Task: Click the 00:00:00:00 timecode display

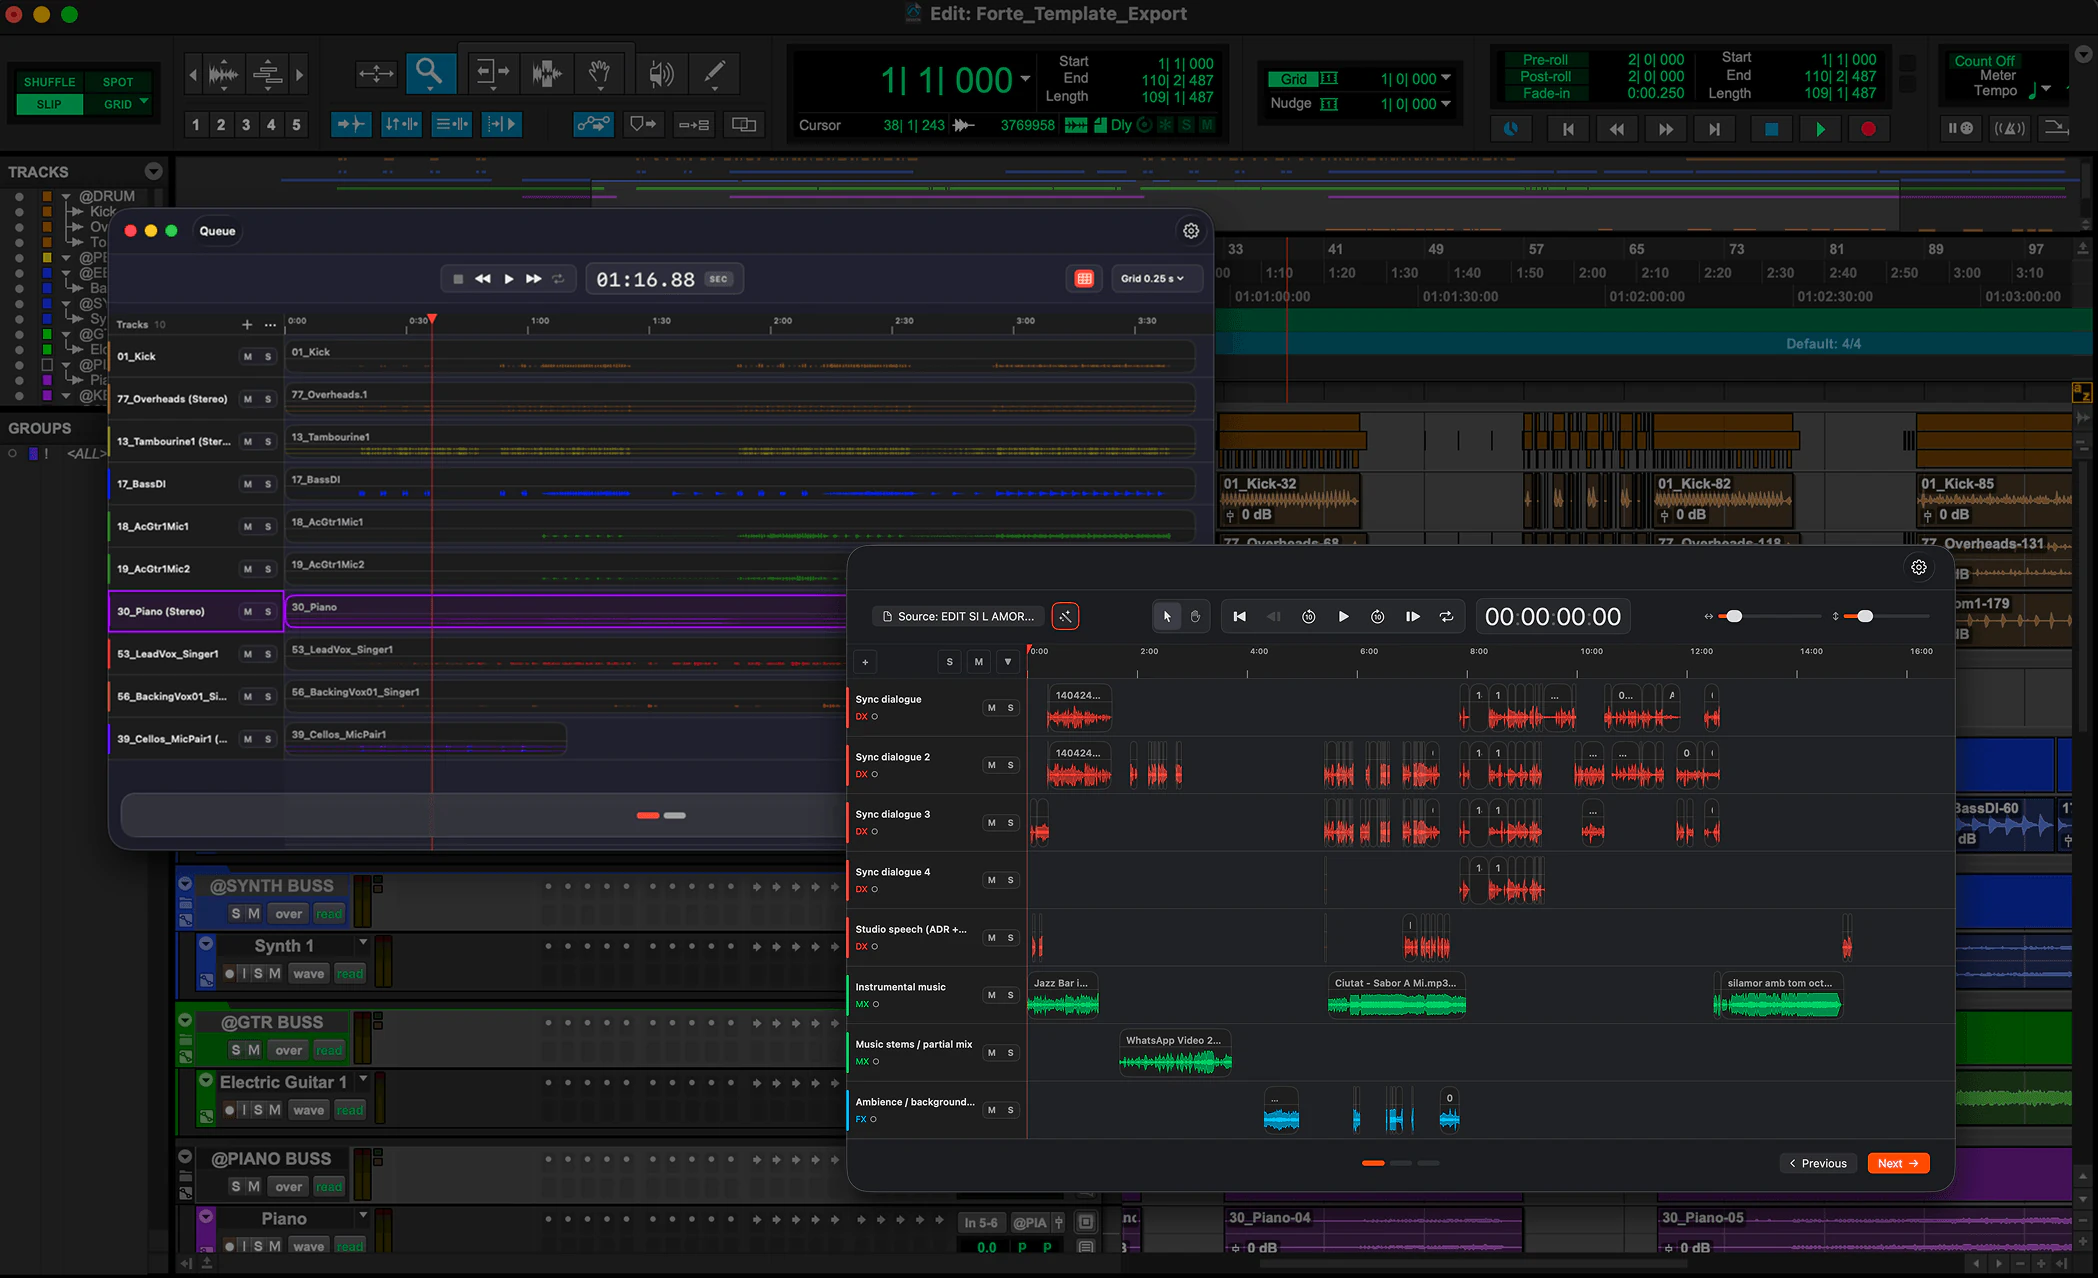Action: (x=1553, y=616)
